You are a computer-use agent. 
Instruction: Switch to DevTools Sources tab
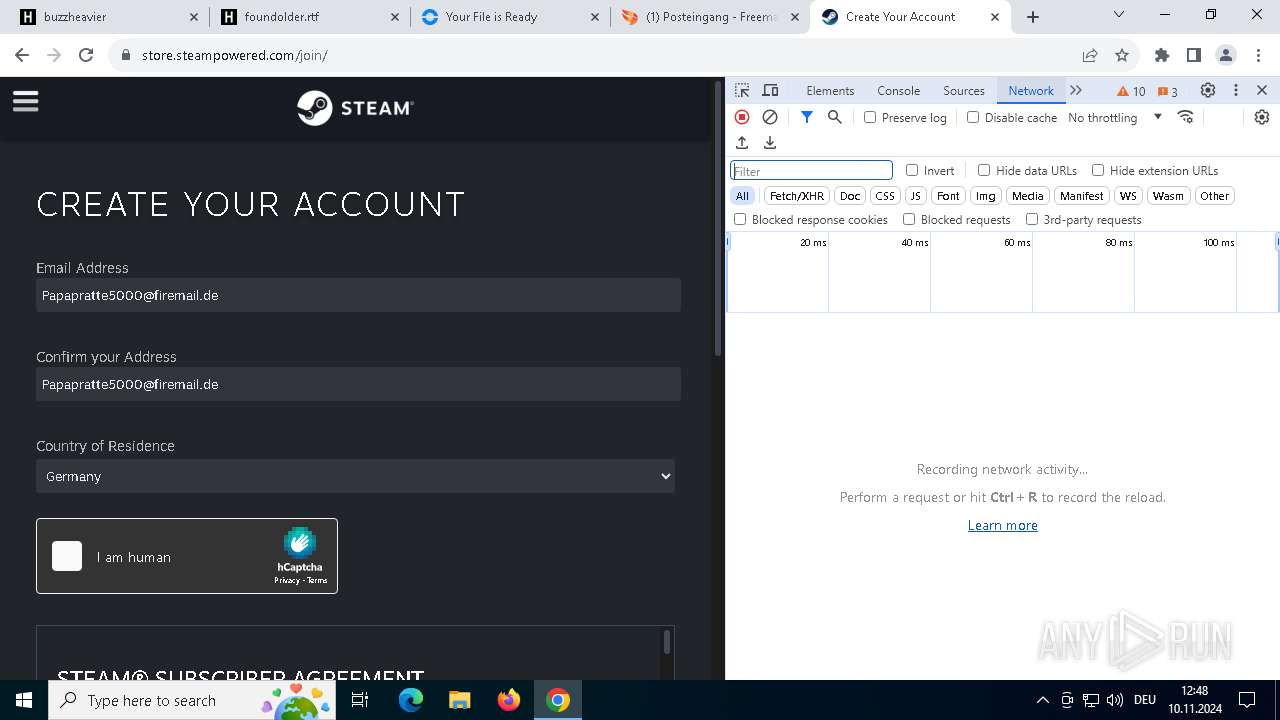click(x=964, y=91)
